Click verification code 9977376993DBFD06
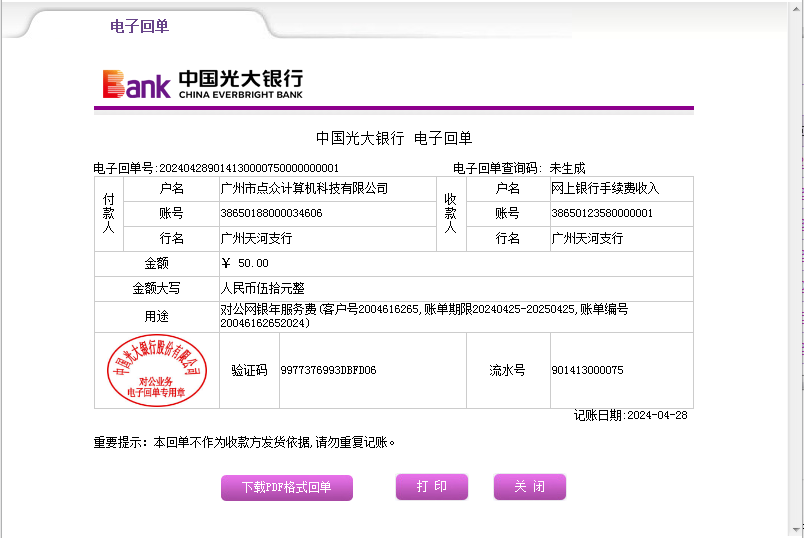The image size is (804, 538). (x=328, y=370)
